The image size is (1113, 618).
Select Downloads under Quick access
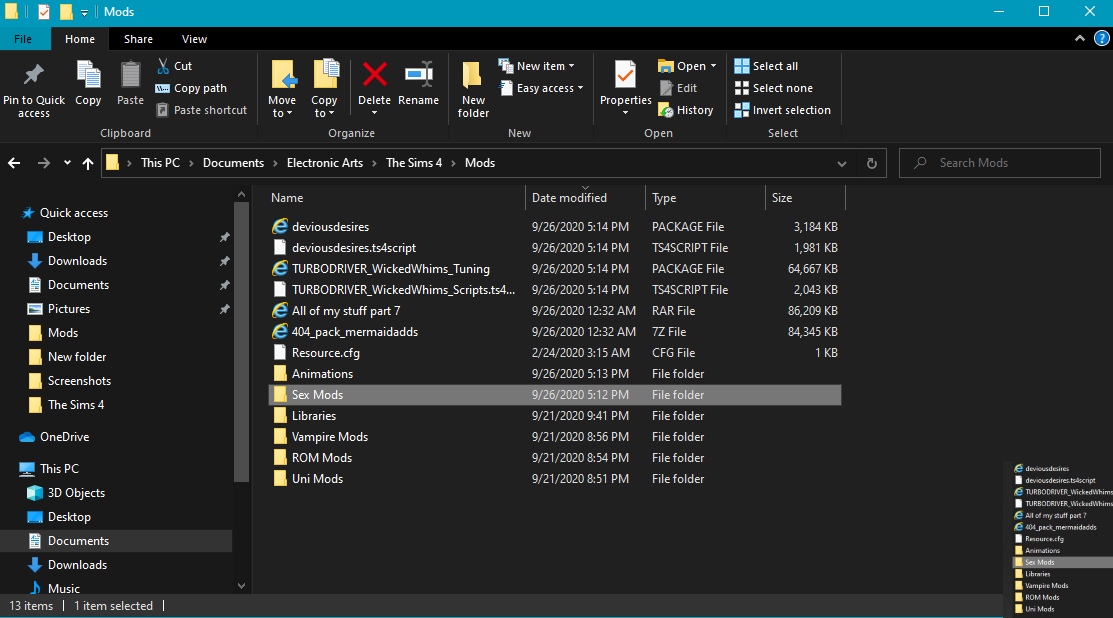click(x=77, y=261)
